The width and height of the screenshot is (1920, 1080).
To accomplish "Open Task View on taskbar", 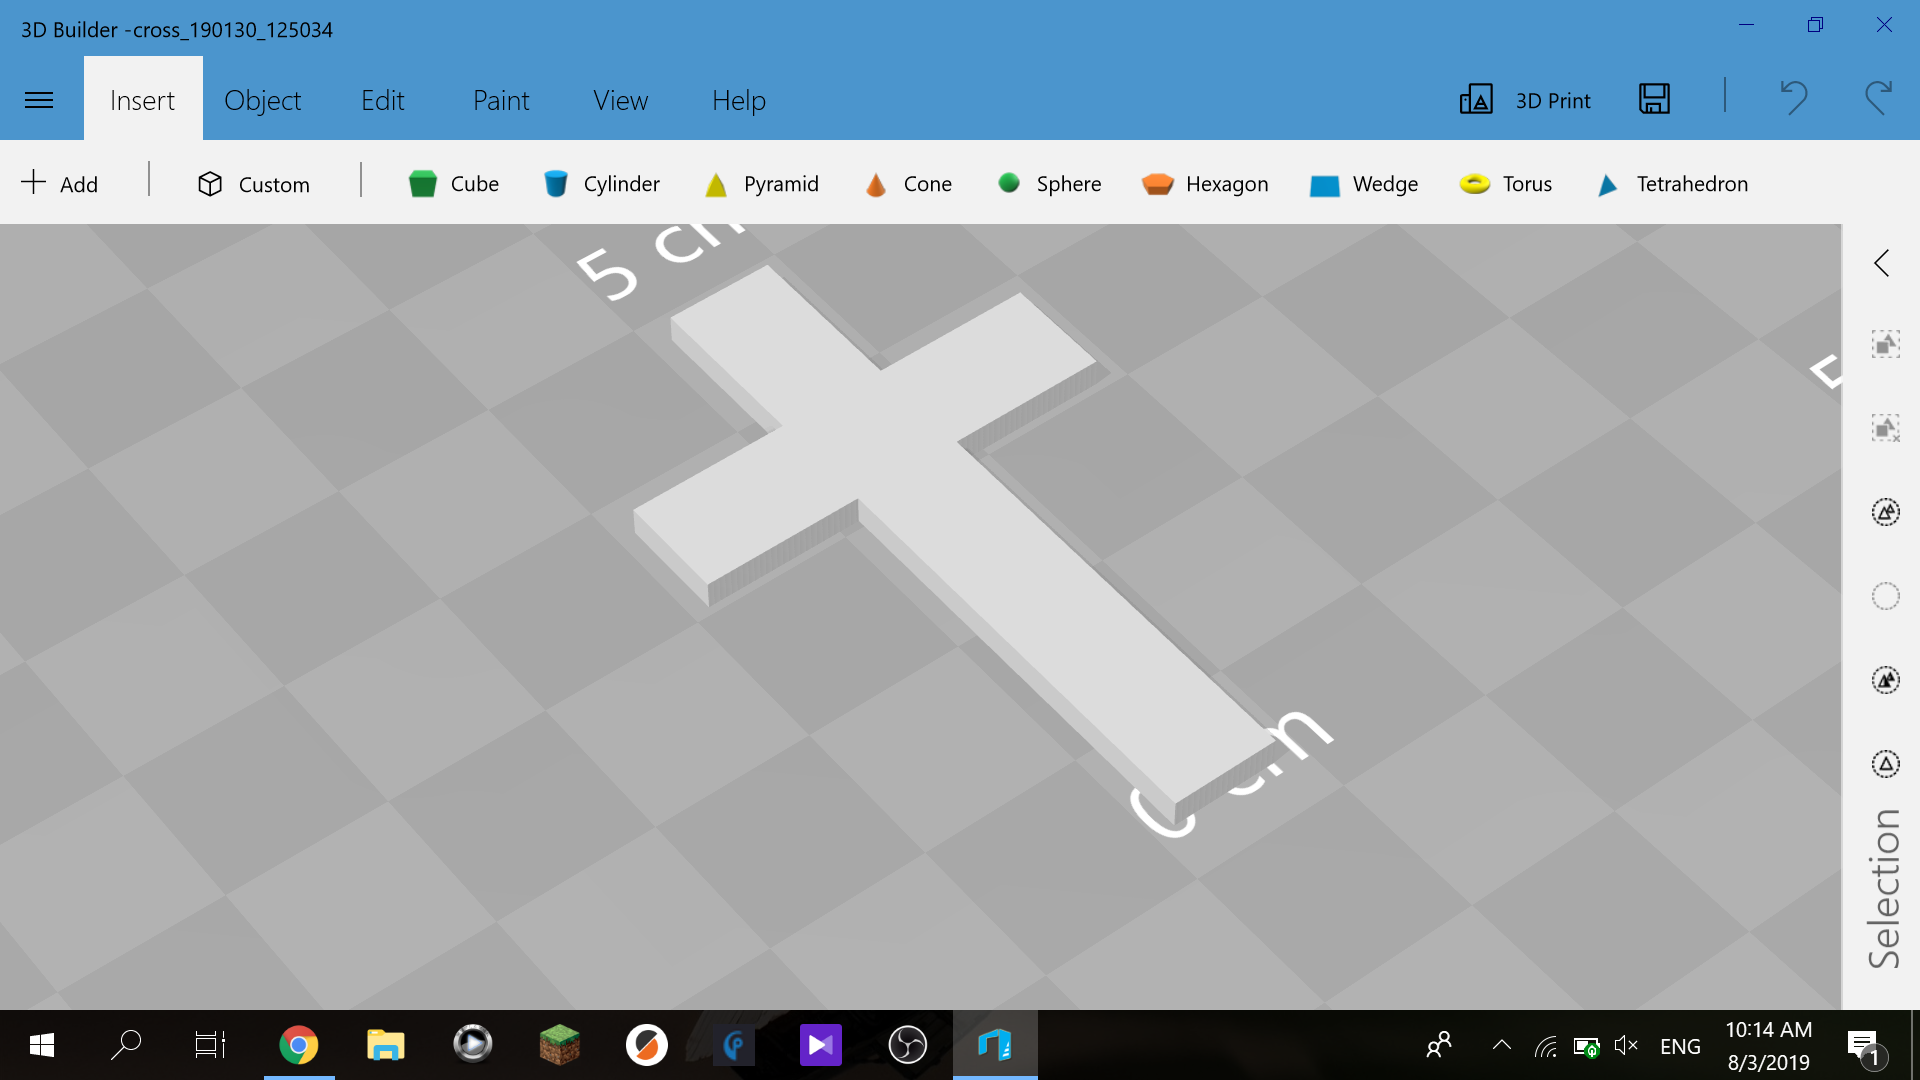I will coord(210,1045).
